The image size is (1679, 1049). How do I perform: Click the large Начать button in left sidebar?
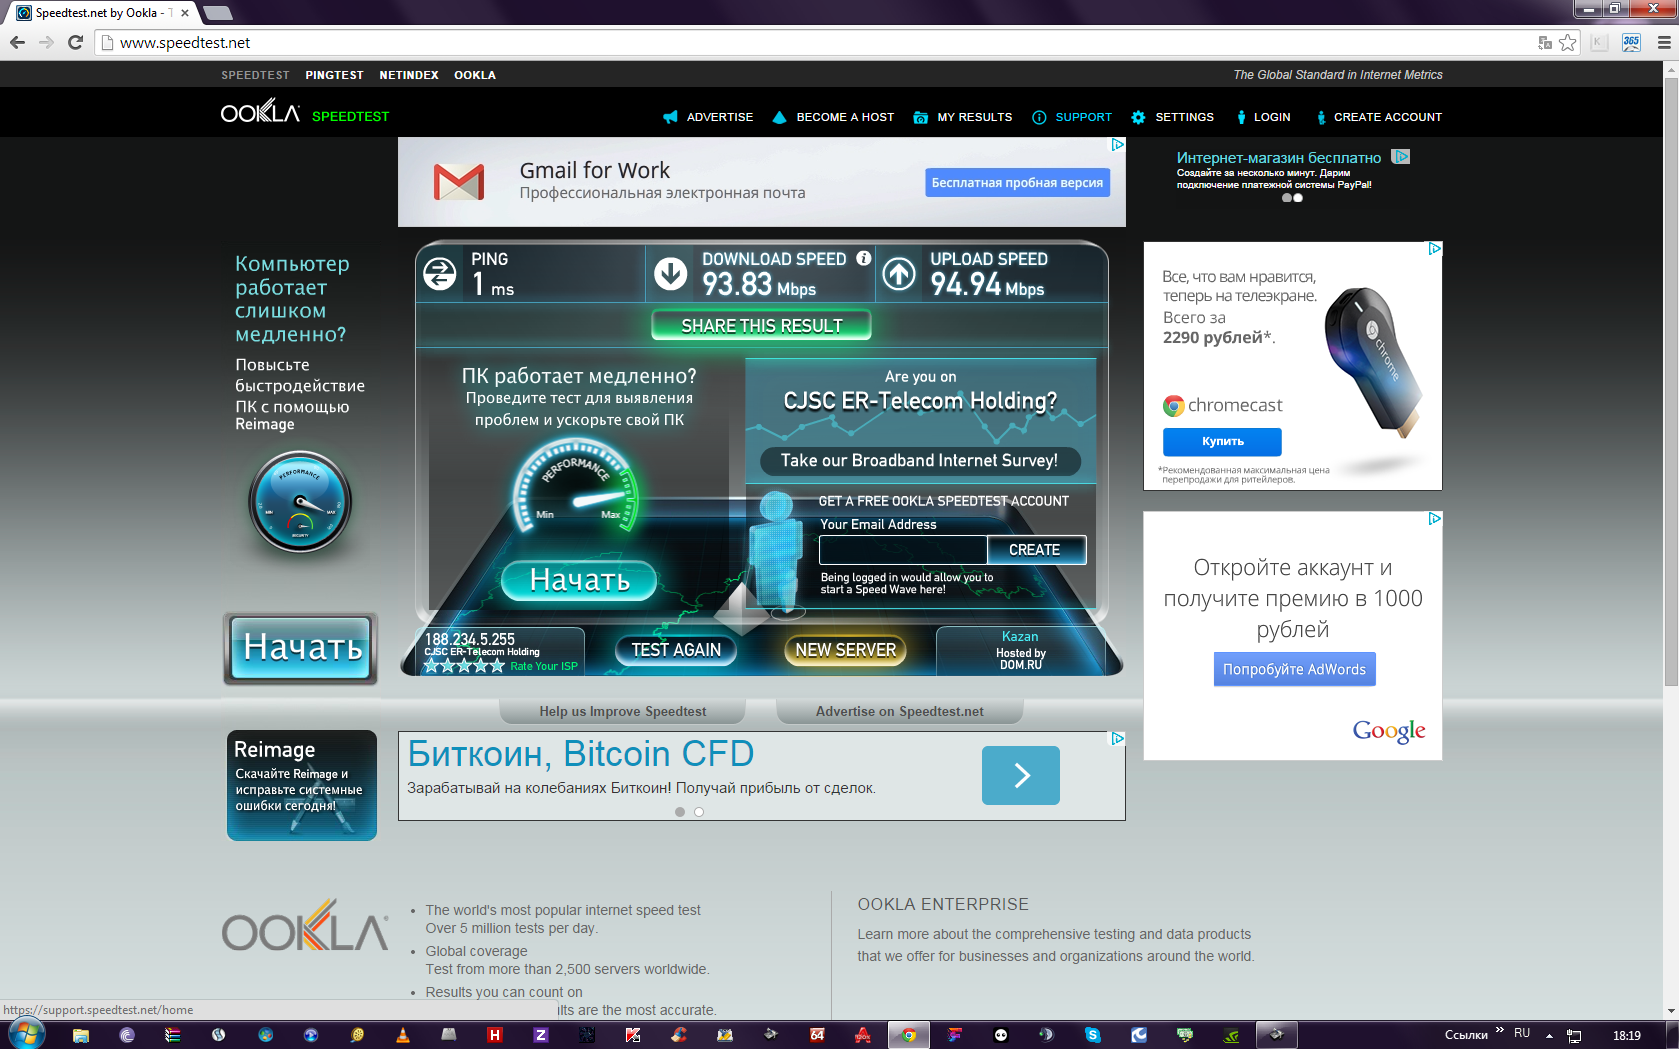coord(301,648)
